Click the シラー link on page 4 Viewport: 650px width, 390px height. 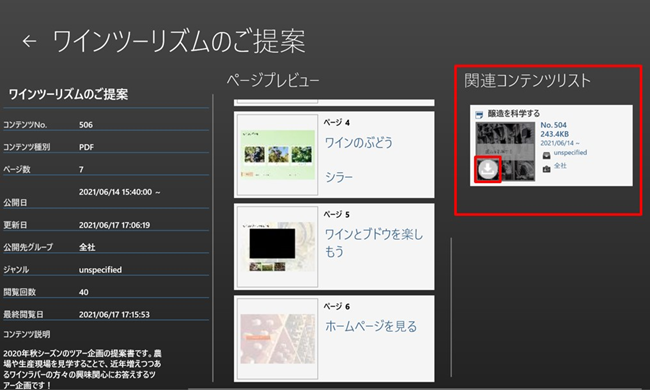339,177
